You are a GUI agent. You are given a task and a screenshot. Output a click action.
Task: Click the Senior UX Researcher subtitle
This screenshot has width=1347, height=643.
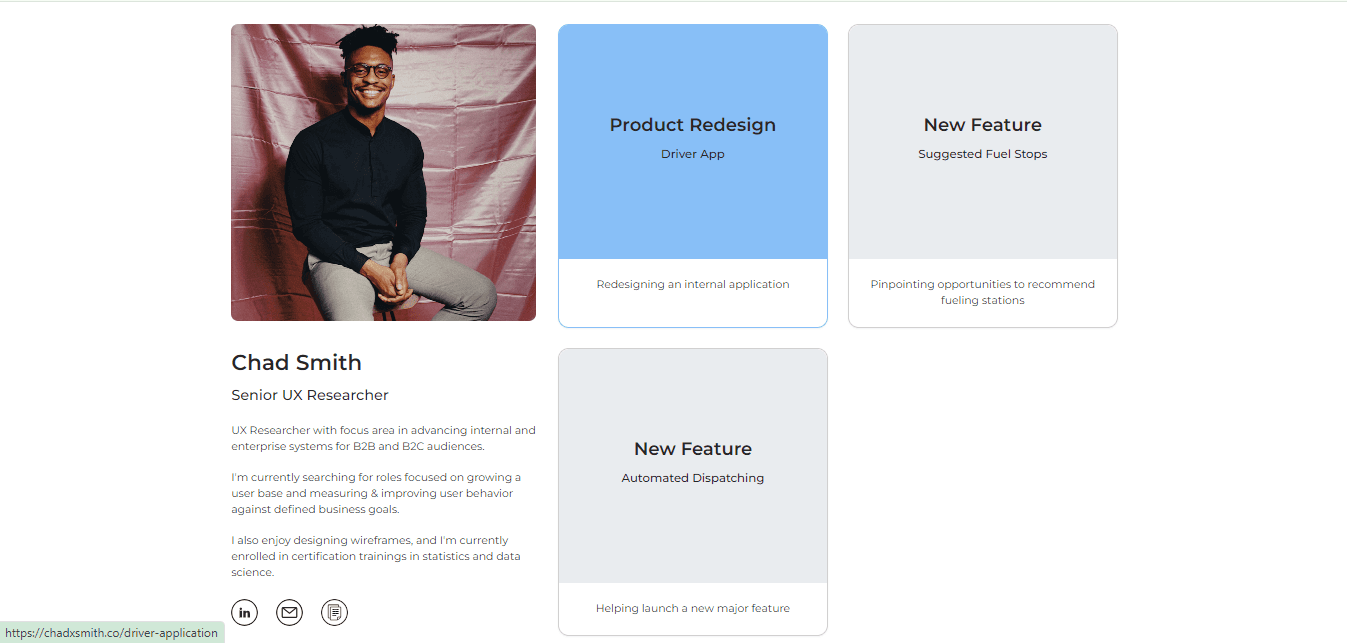pyautogui.click(x=310, y=395)
